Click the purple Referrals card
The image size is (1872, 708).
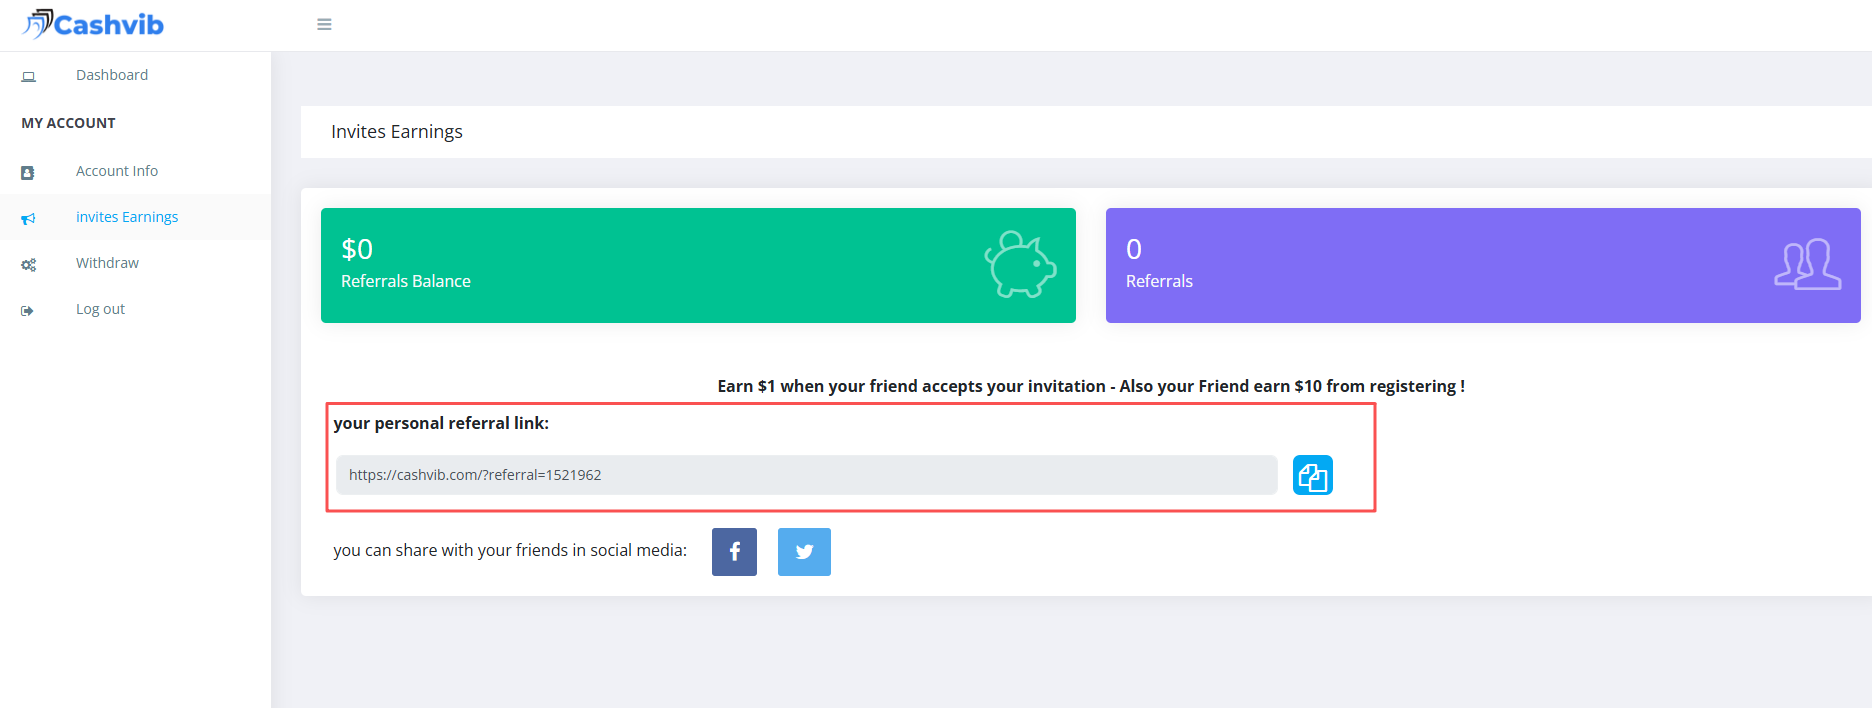1482,265
